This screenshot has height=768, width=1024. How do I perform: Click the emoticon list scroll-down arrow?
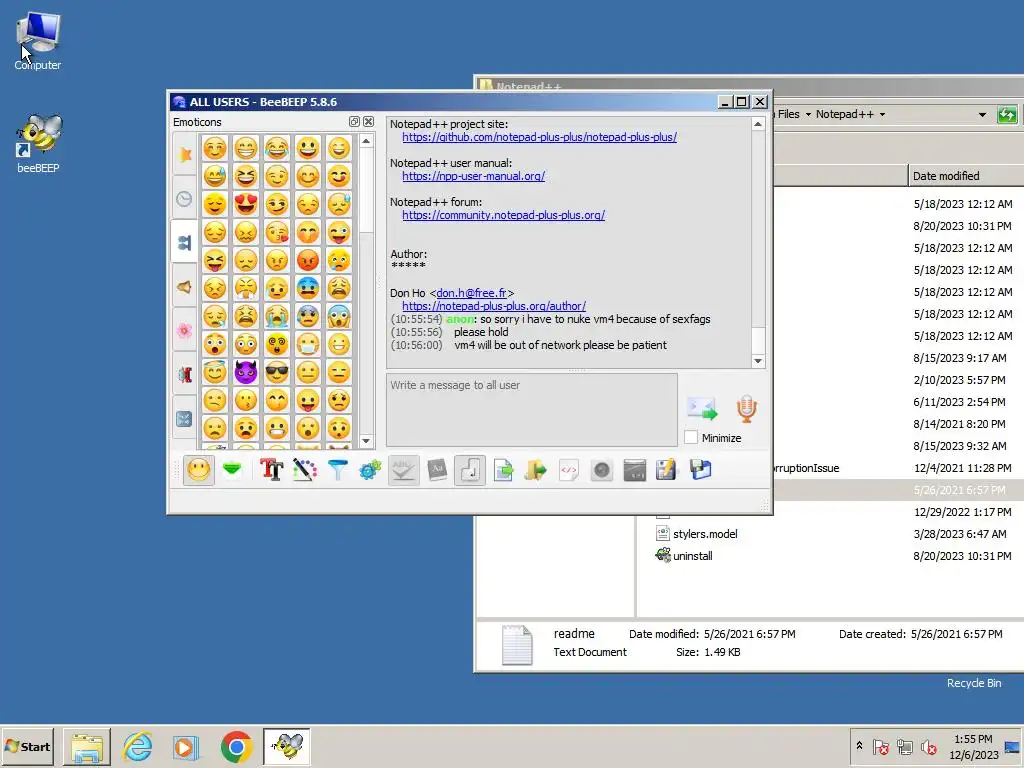(x=366, y=441)
